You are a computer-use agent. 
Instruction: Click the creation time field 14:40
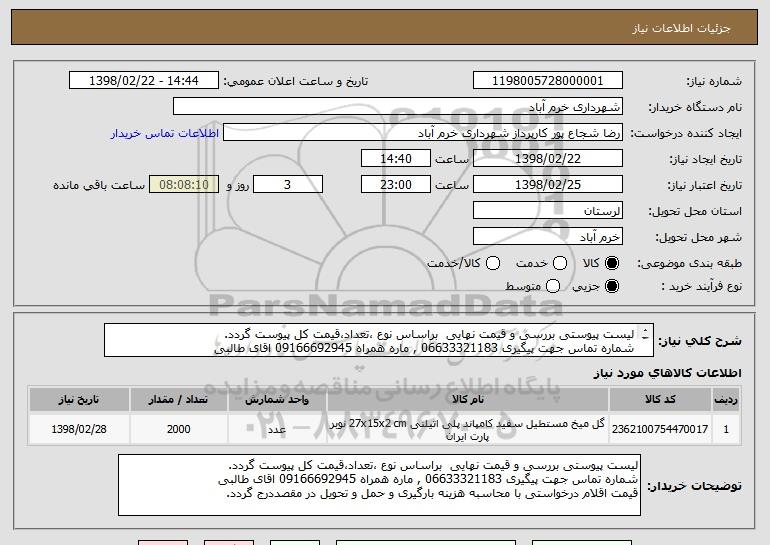396,159
